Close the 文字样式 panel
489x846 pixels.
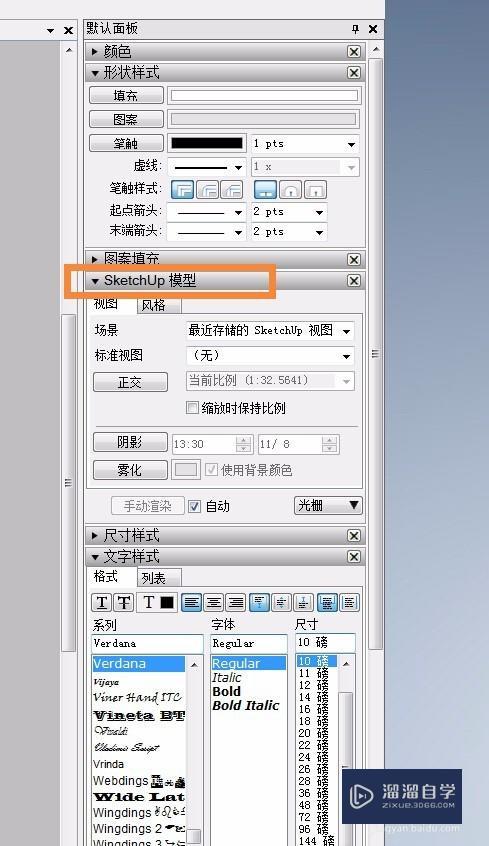pos(354,557)
